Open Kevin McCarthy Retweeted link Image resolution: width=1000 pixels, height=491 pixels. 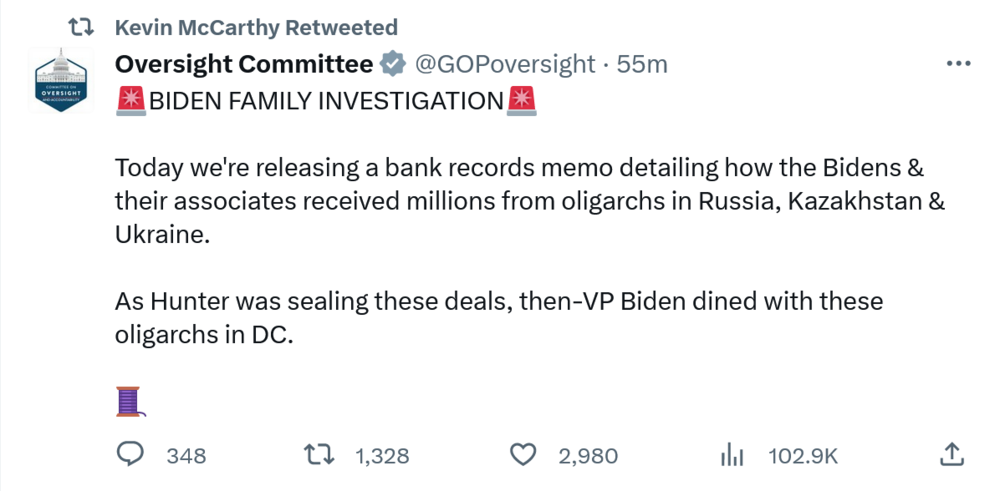point(256,27)
